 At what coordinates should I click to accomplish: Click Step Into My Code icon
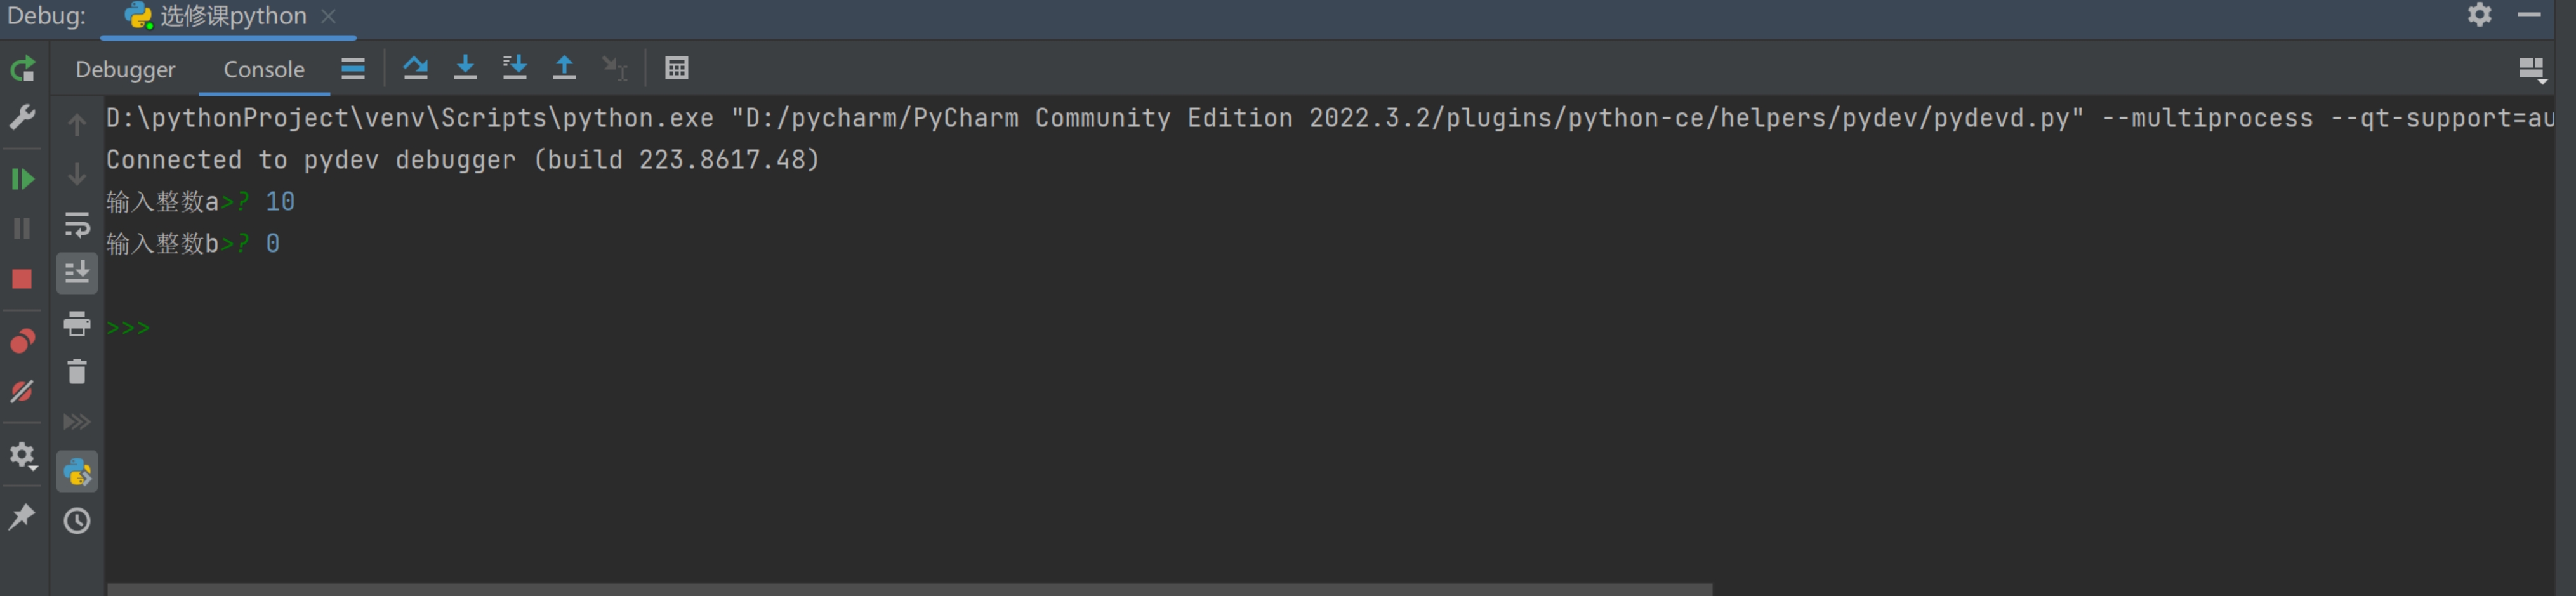514,68
